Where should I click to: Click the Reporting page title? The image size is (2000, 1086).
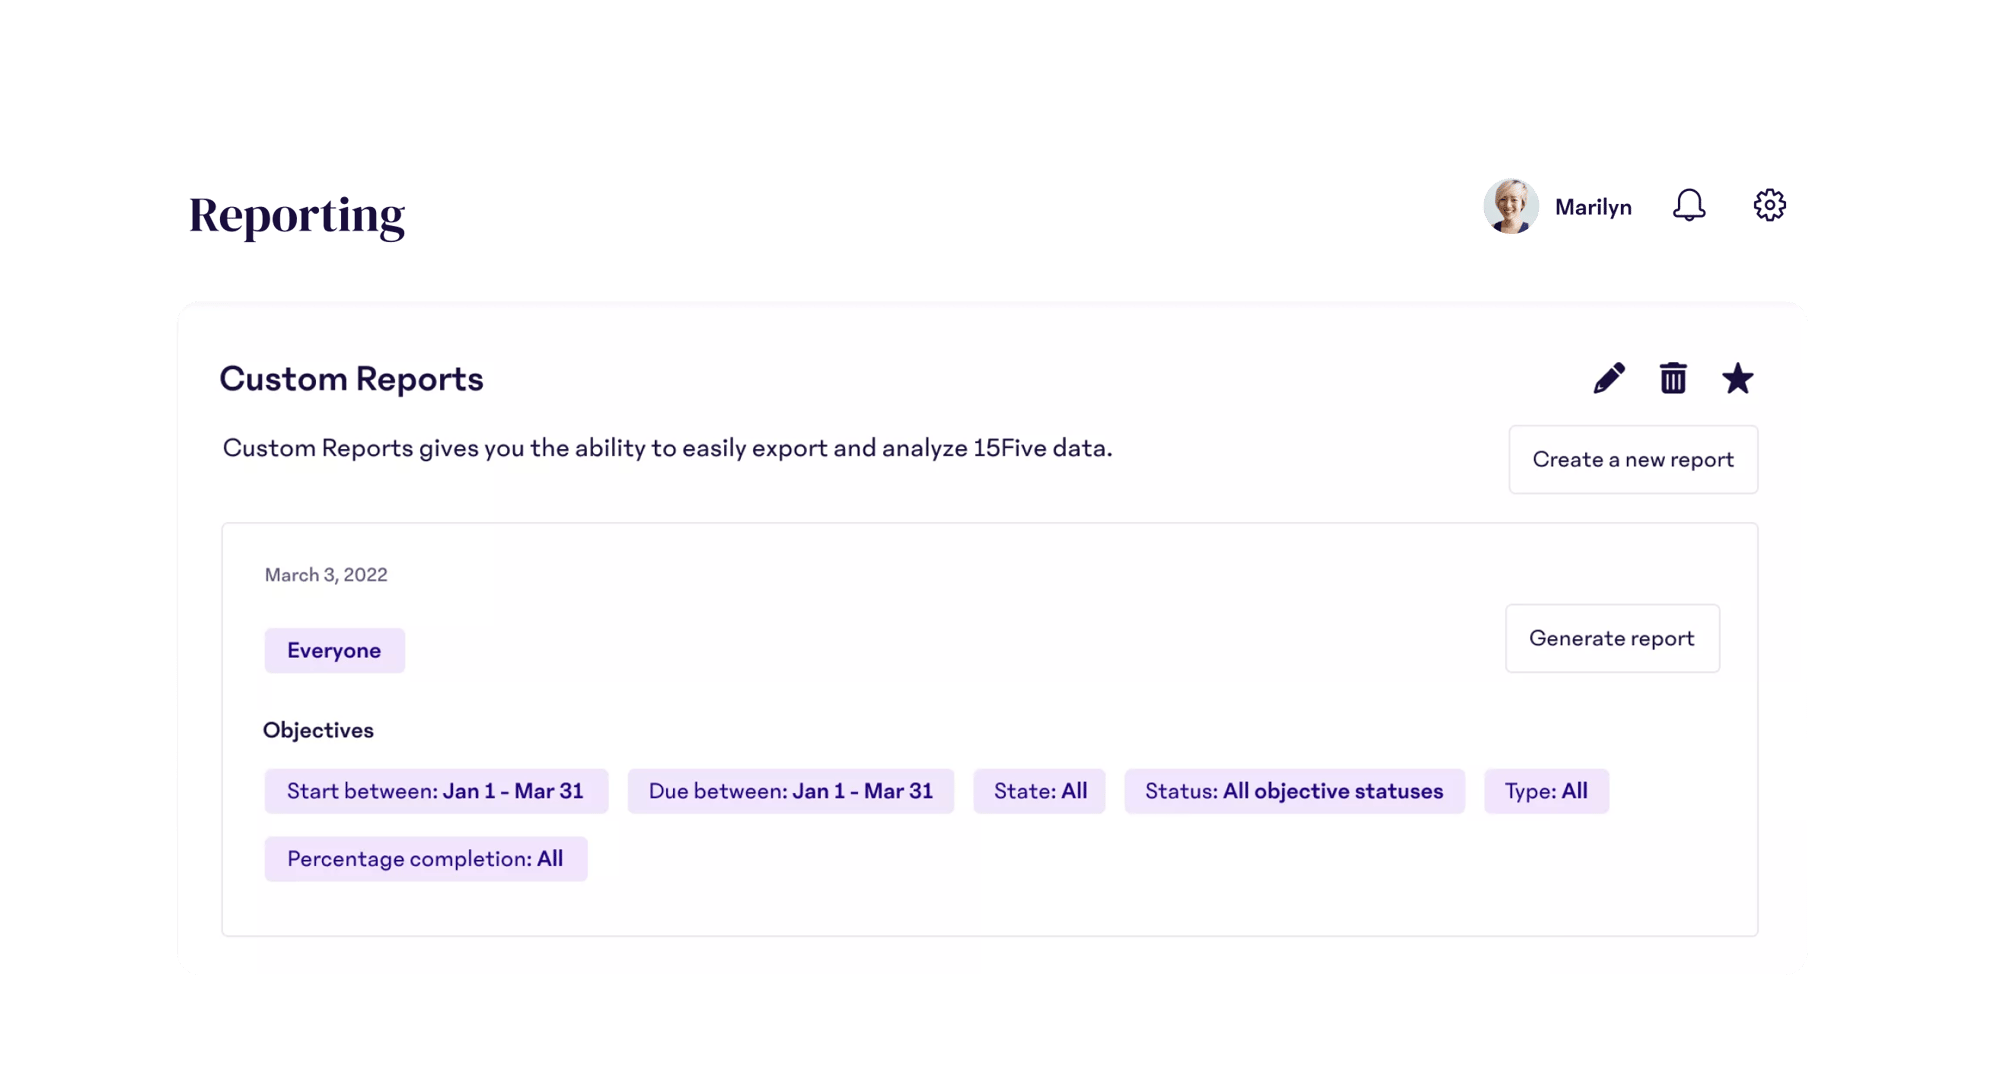click(297, 215)
